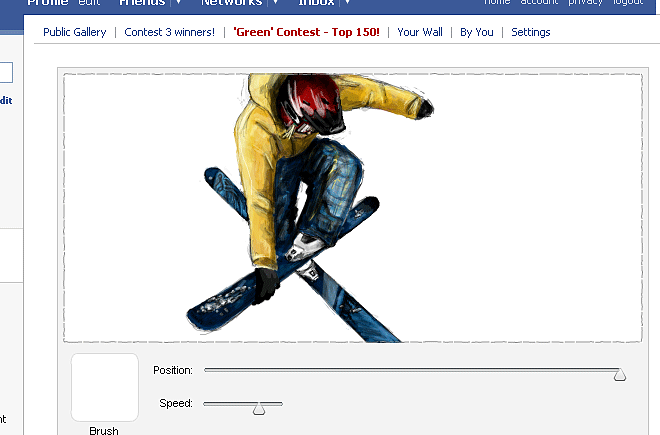Click the Speed slider handle
The height and width of the screenshot is (435, 660).
[259, 407]
